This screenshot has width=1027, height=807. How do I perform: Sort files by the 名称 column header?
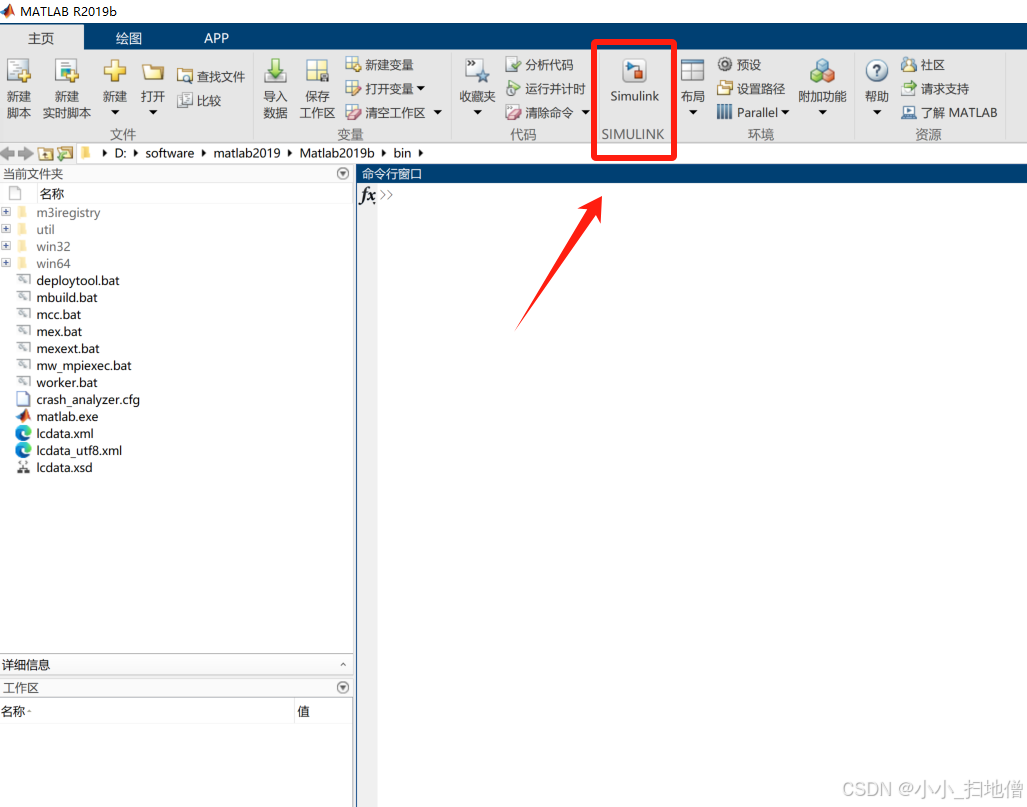pyautogui.click(x=52, y=193)
